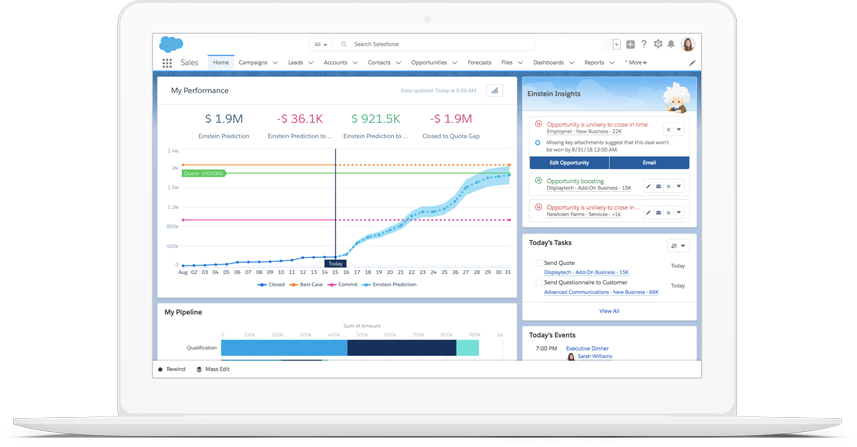
Task: Click the dark navy Qualification bar segment
Action: coord(402,348)
